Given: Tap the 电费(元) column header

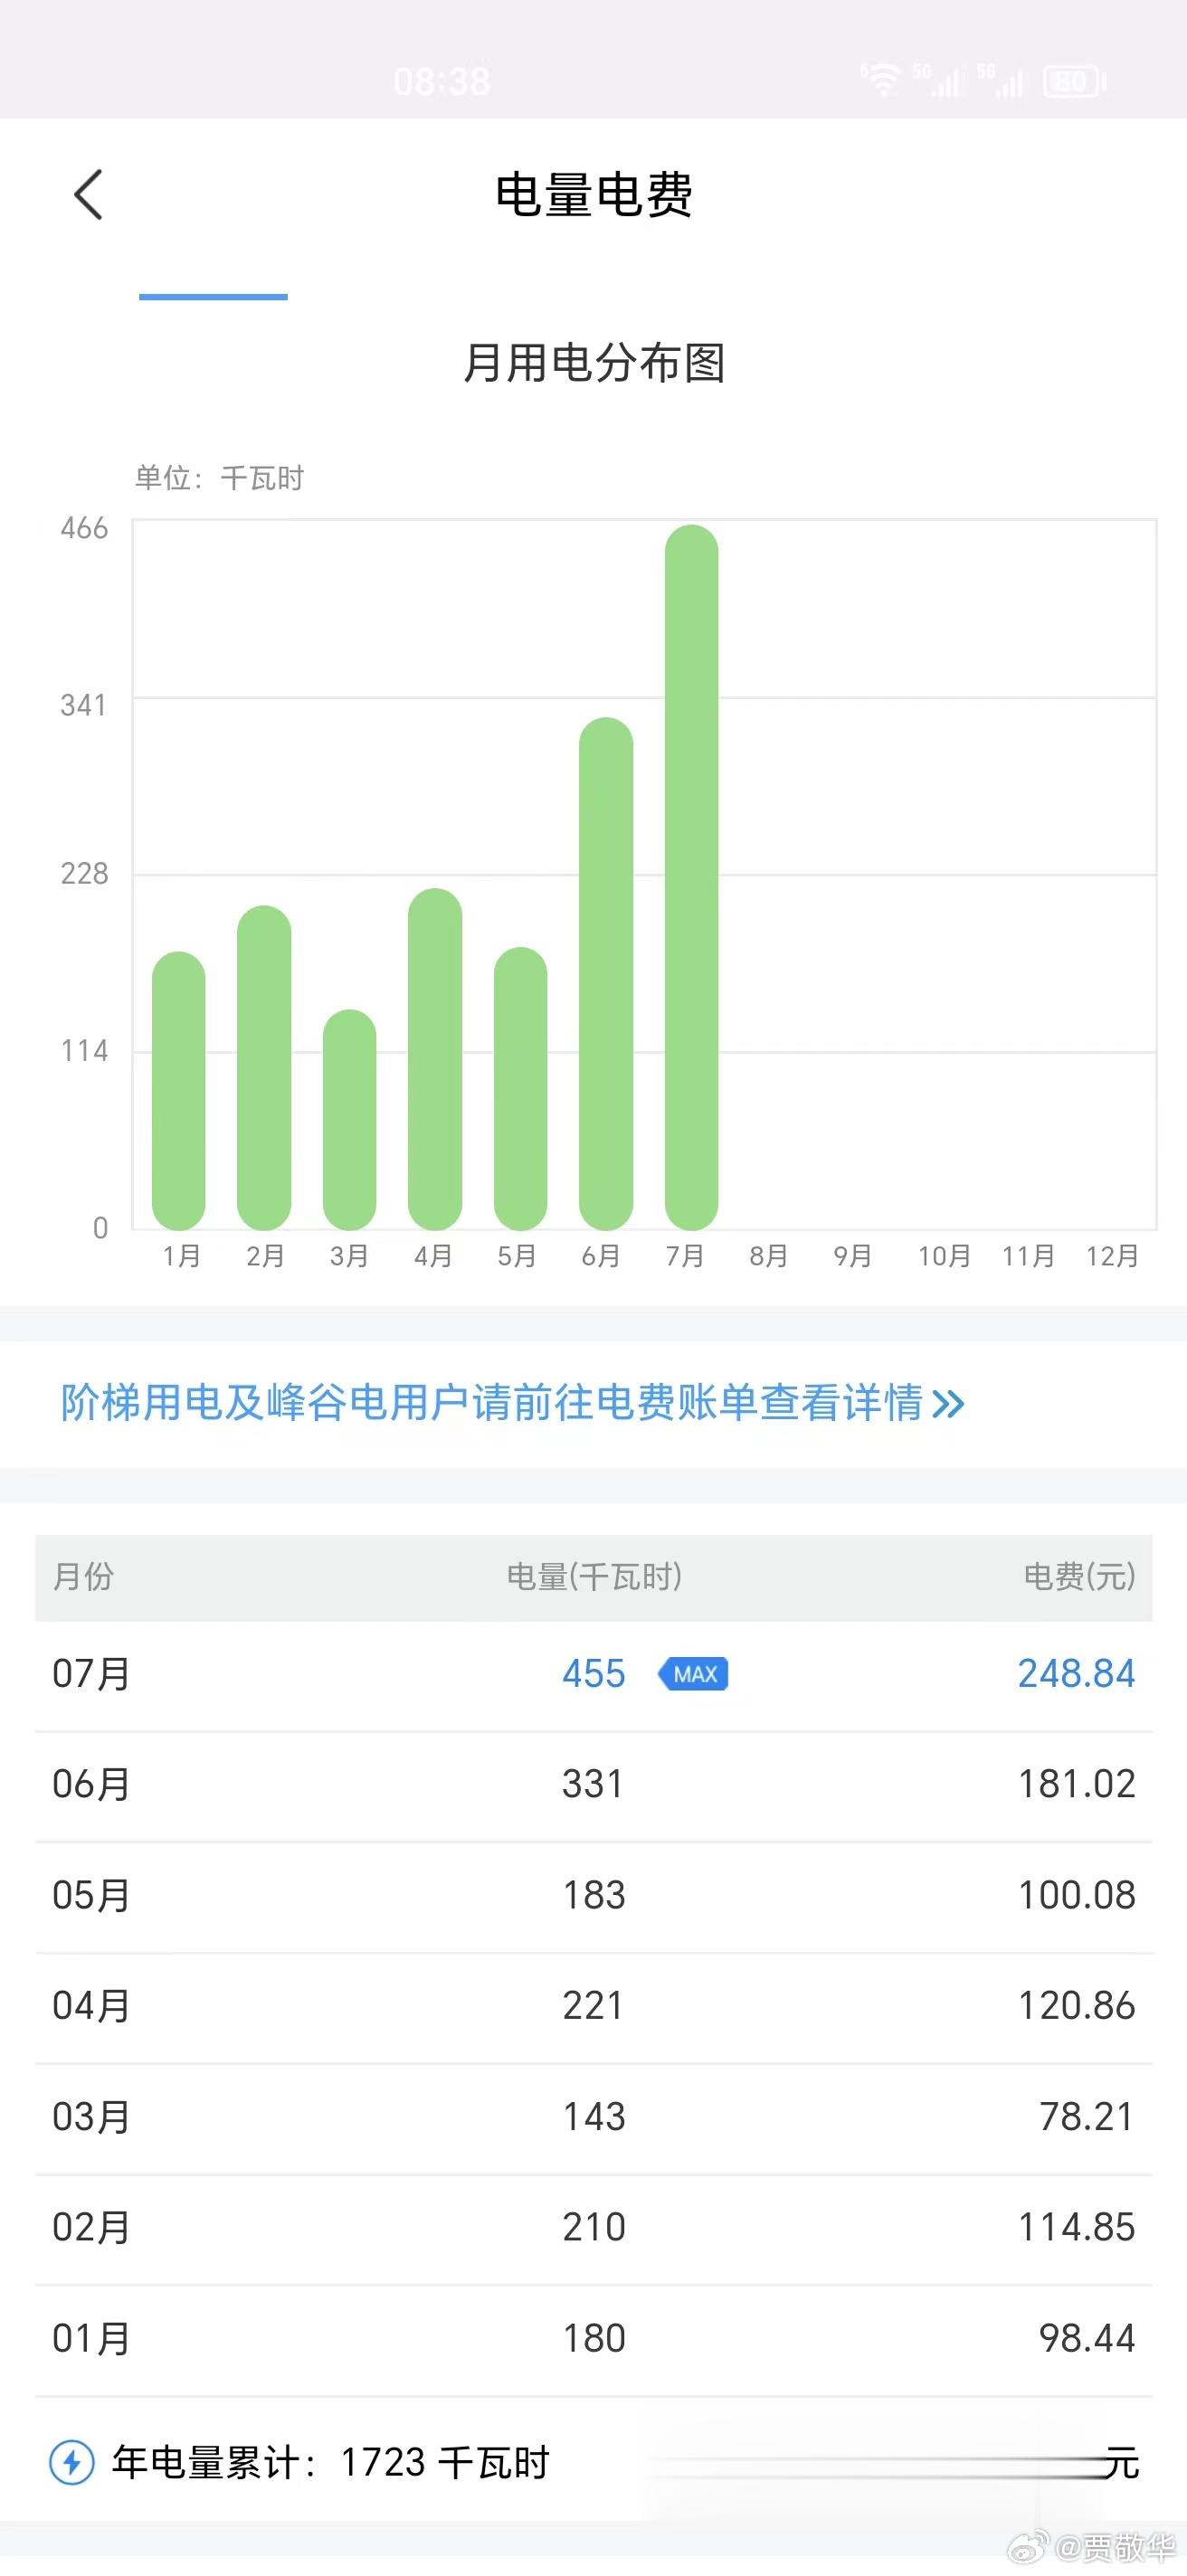Looking at the screenshot, I should tap(1080, 1576).
